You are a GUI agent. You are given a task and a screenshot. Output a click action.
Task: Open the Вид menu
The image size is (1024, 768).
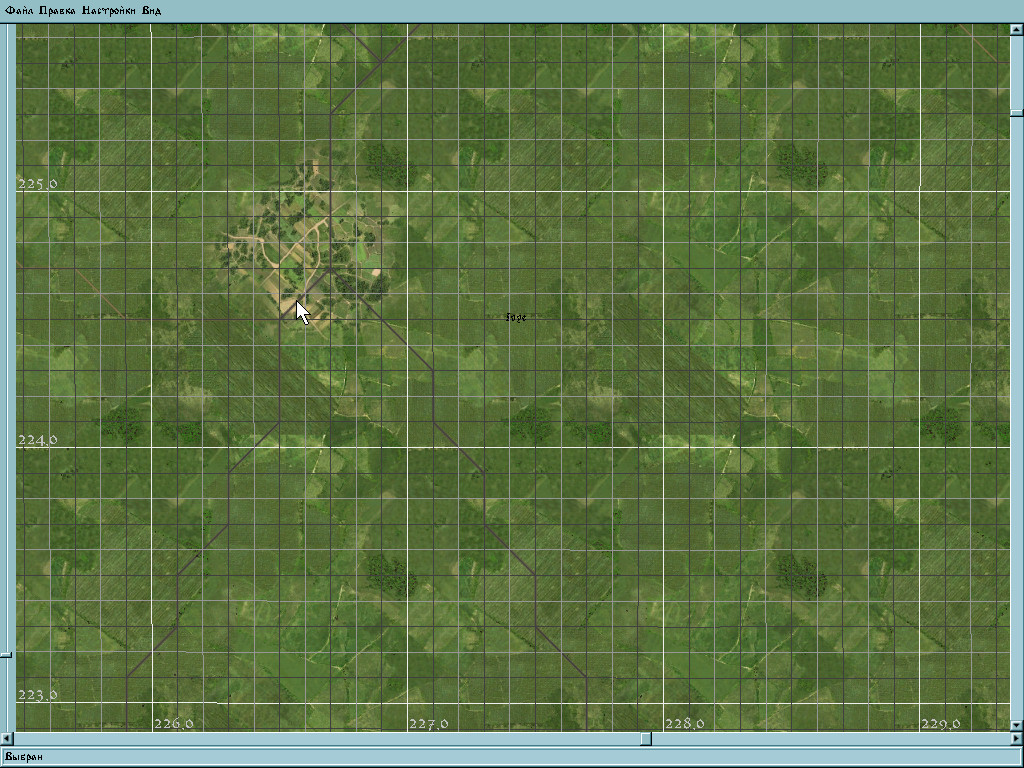pyautogui.click(x=152, y=10)
